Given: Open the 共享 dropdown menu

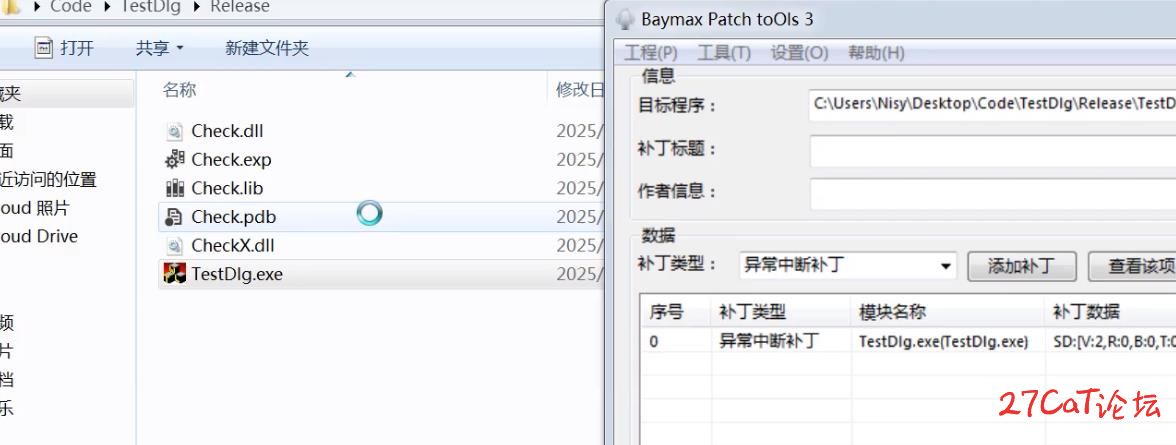Looking at the screenshot, I should point(160,47).
